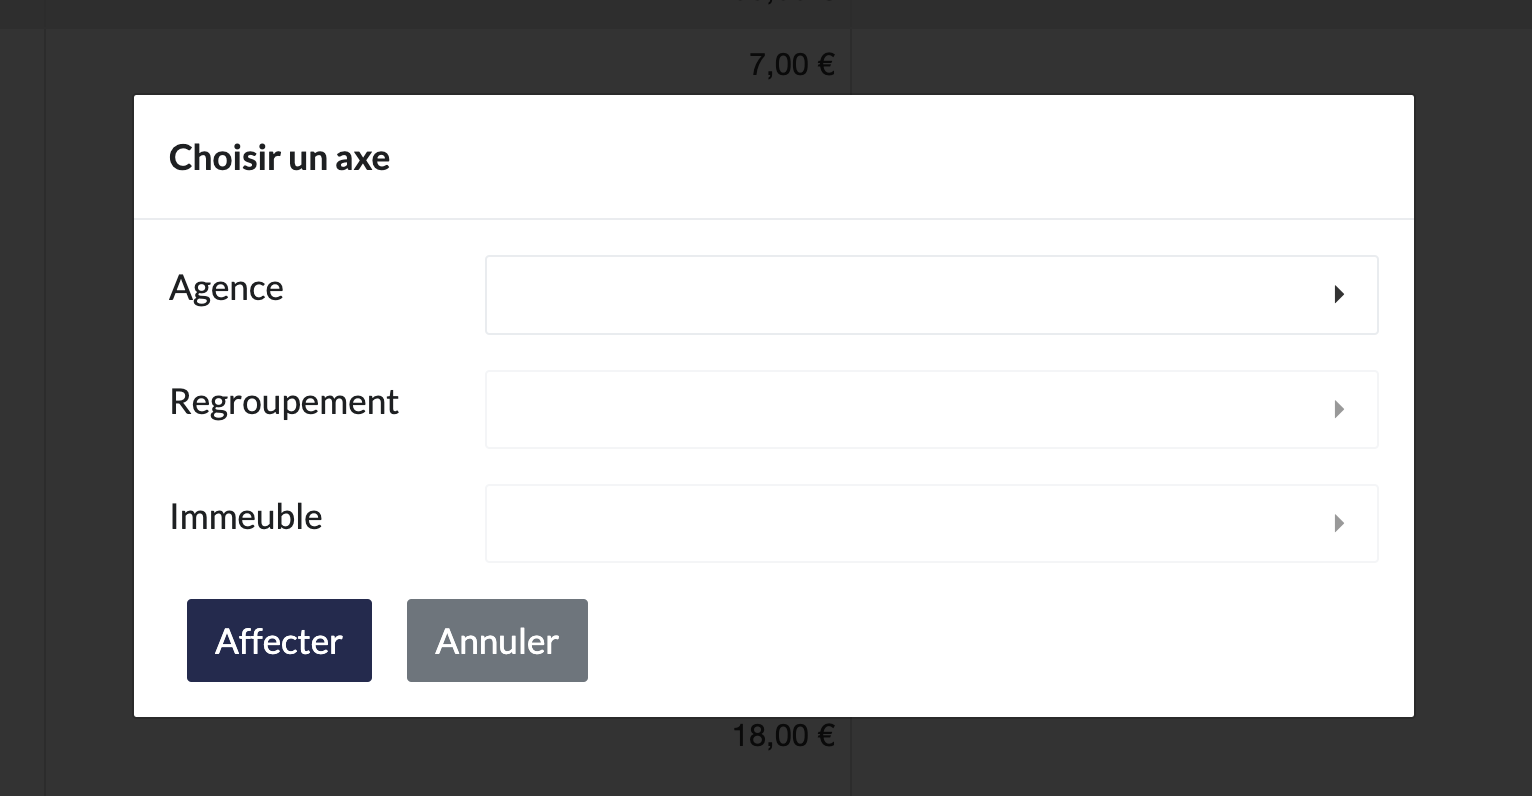Click the 18,00 € amount below the dialog
The height and width of the screenshot is (796, 1532).
click(783, 737)
